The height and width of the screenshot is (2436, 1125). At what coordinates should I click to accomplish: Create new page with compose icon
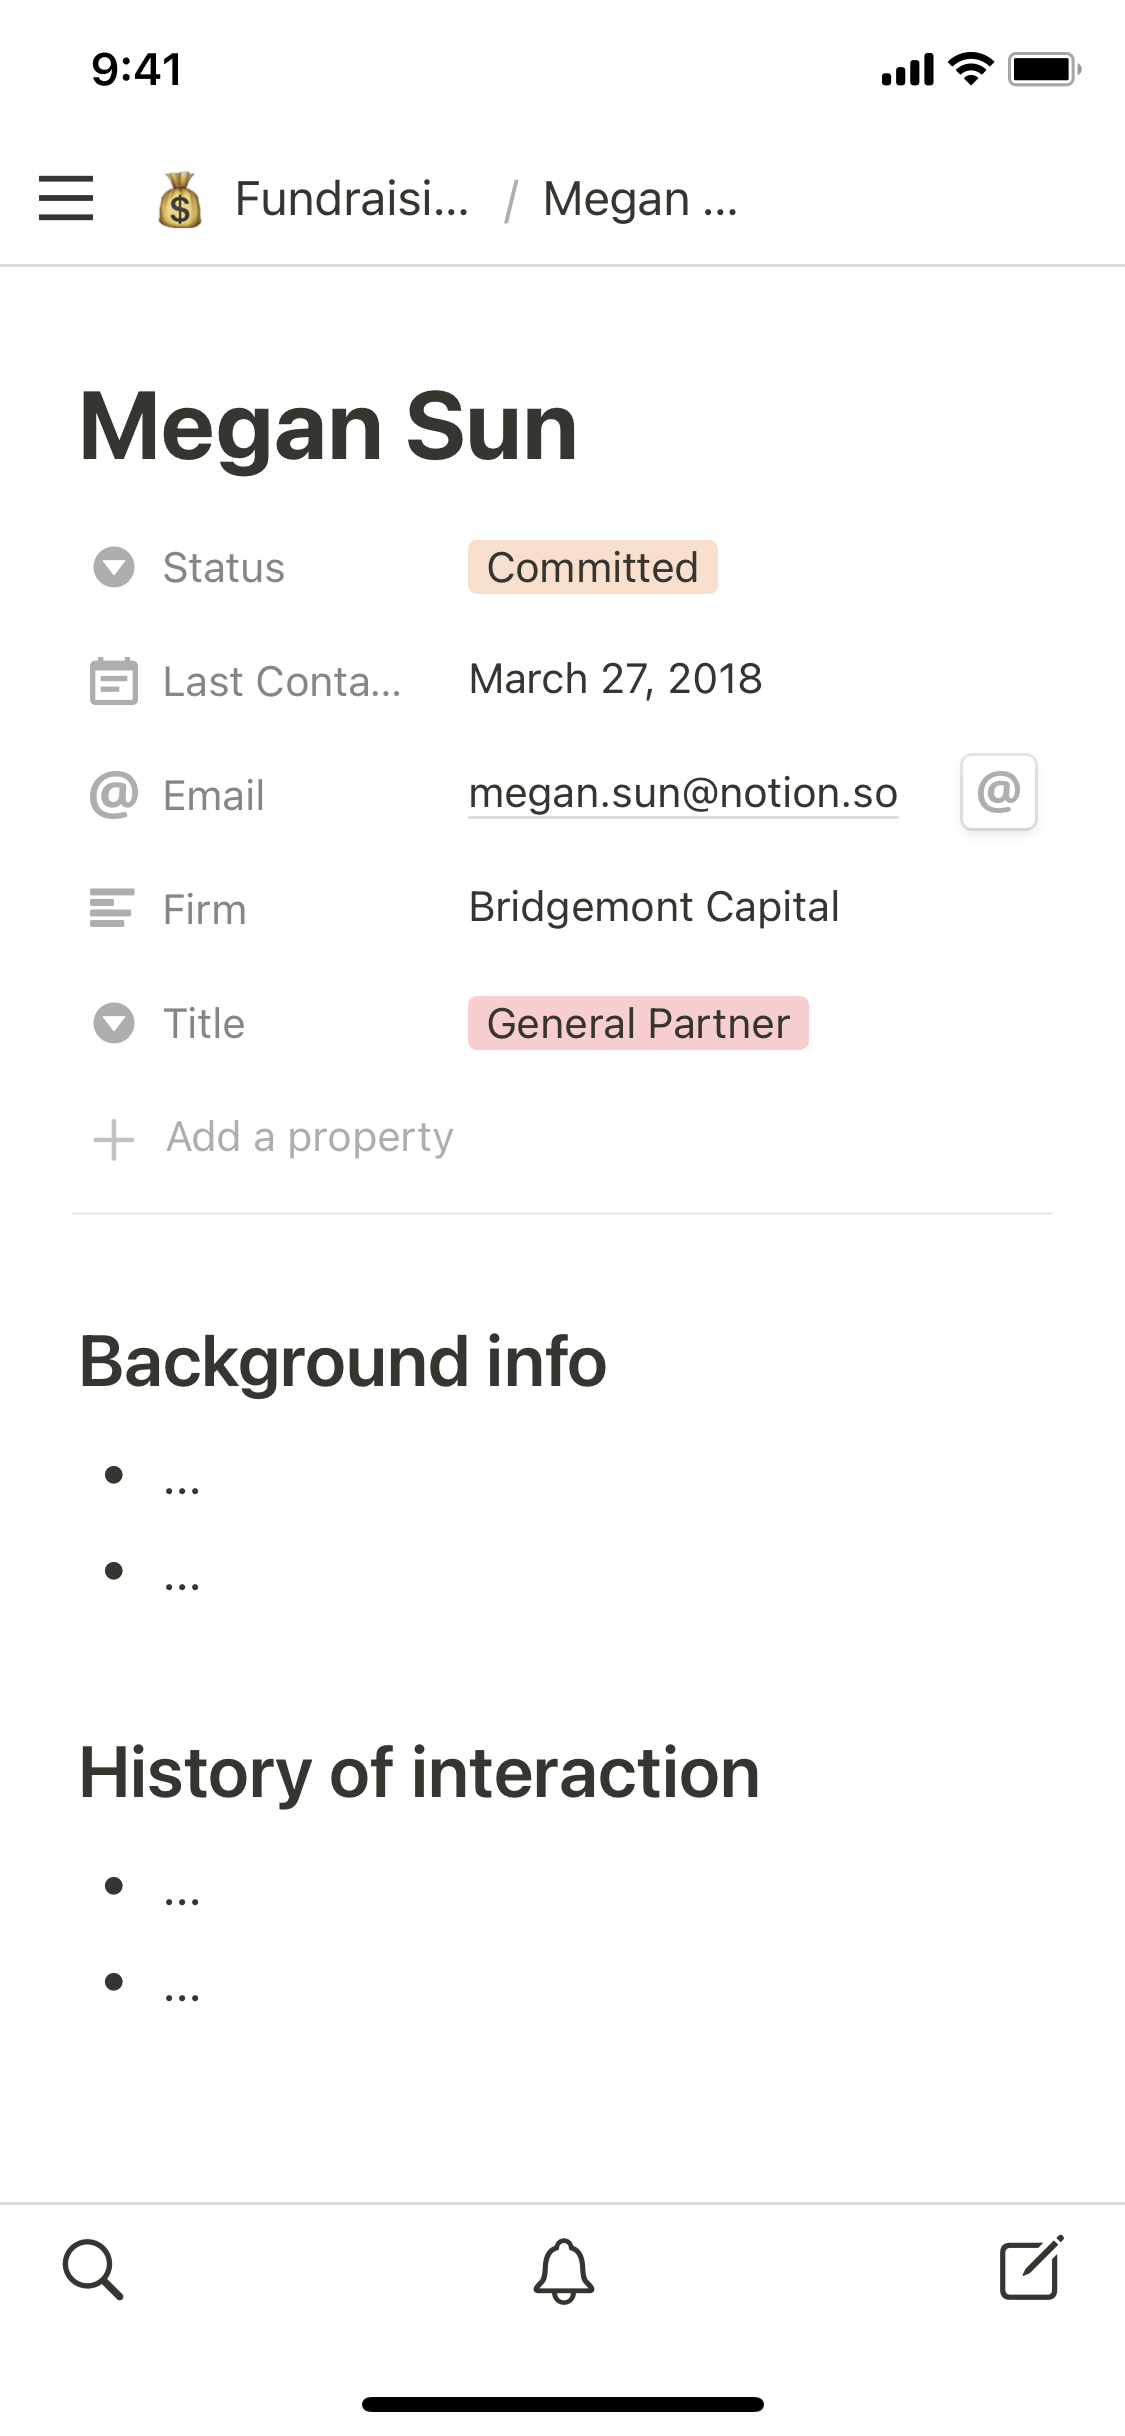click(x=1031, y=2269)
